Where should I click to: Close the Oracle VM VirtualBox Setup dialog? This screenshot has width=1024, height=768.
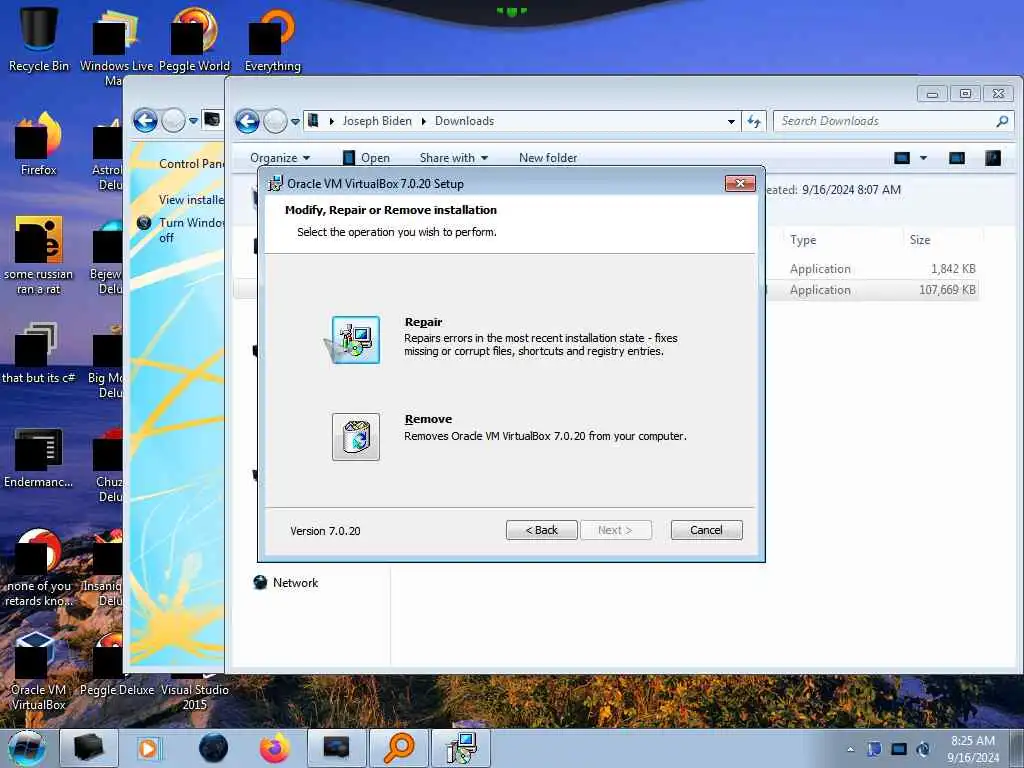(740, 184)
